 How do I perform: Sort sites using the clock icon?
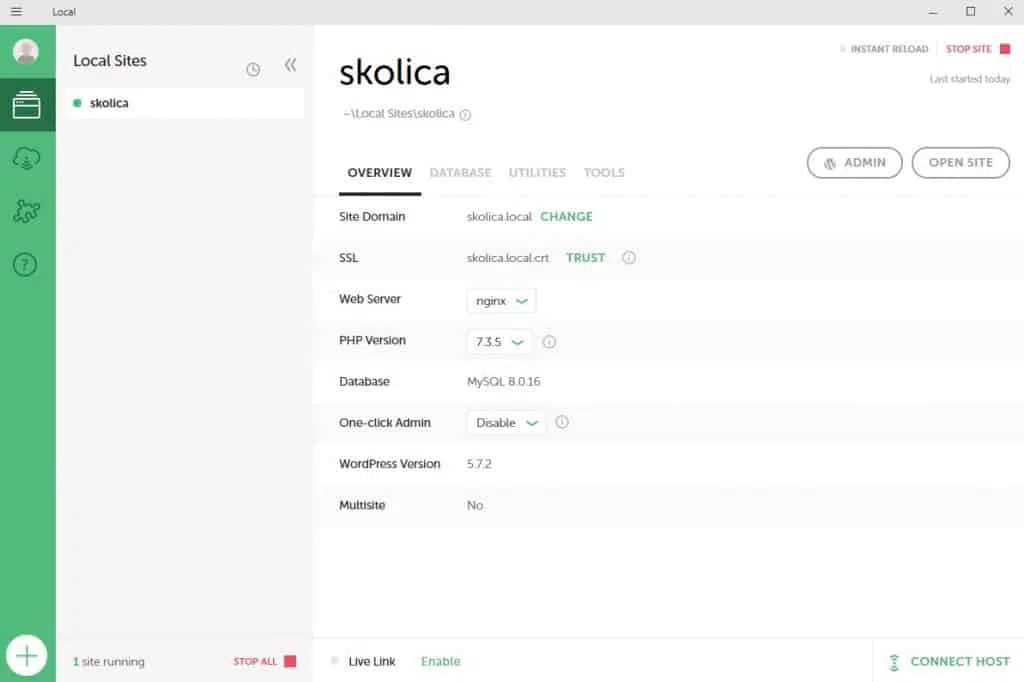click(x=253, y=69)
